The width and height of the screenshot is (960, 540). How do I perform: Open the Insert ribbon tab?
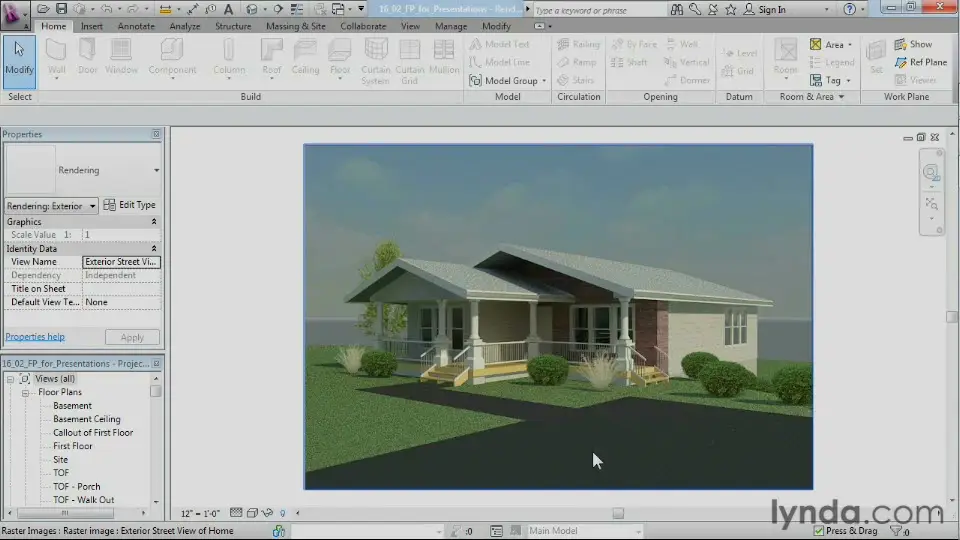click(x=92, y=26)
